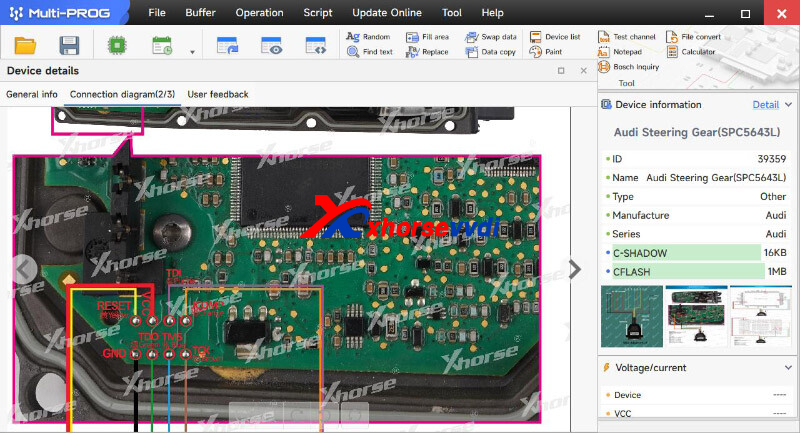800x433 pixels.
Task: Switch to the User feedback tab
Action: (x=218, y=94)
